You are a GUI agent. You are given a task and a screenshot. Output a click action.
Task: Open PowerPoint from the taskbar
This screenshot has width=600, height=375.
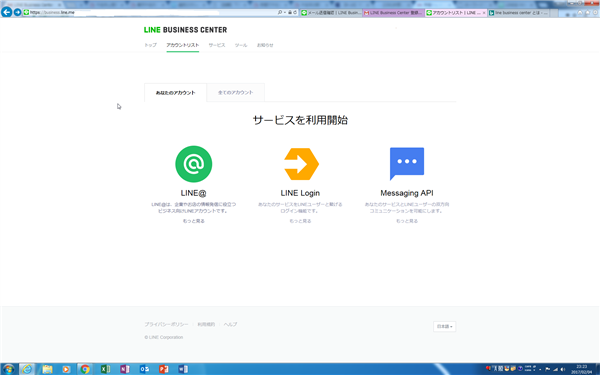pos(164,369)
